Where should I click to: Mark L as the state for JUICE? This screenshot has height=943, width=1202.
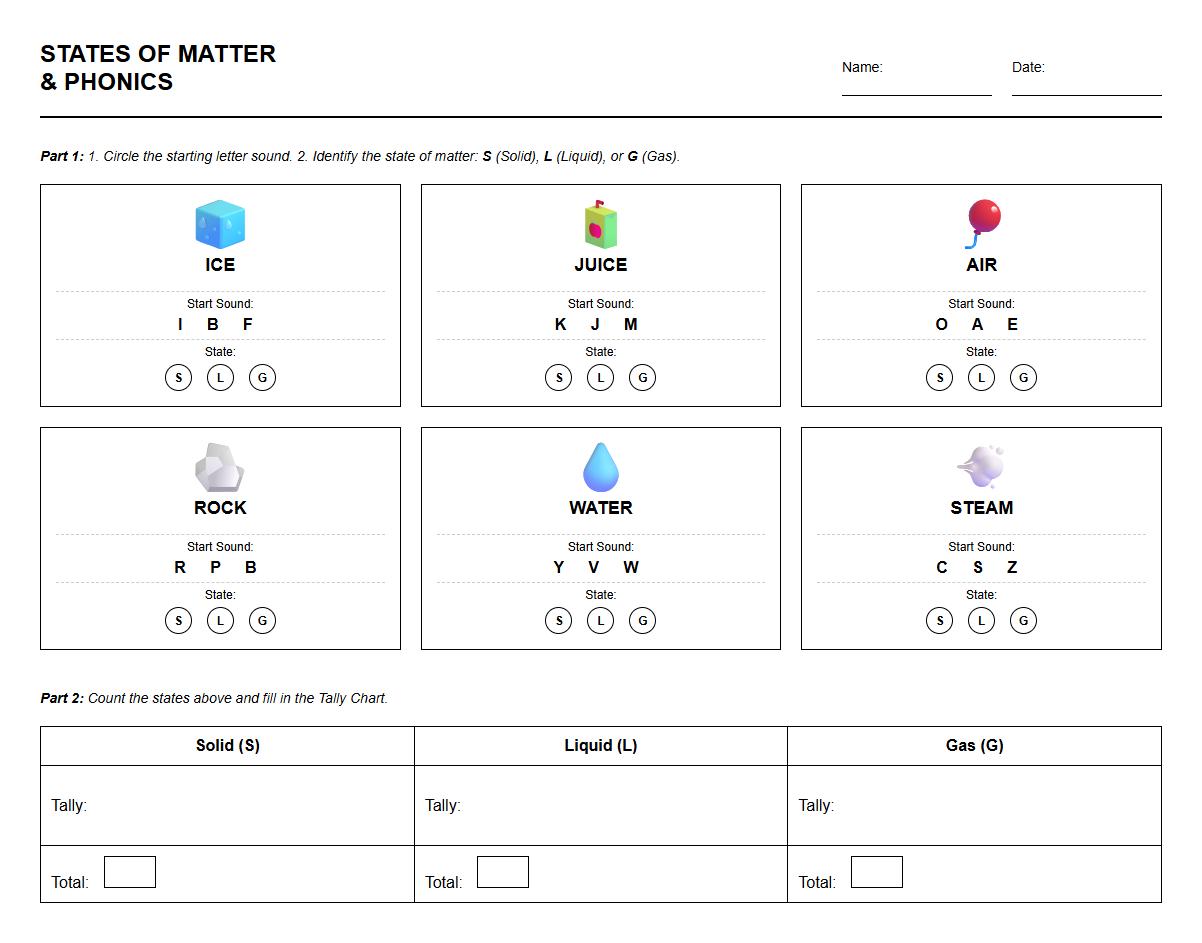click(600, 377)
